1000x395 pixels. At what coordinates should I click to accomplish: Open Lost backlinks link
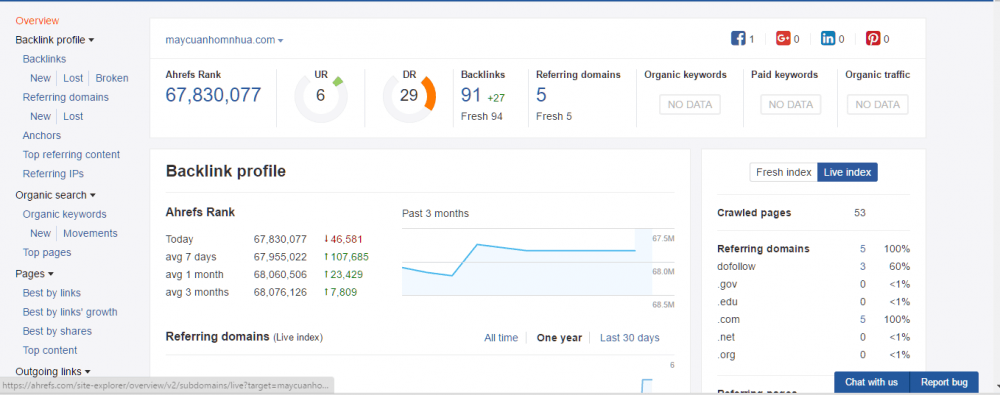73,78
